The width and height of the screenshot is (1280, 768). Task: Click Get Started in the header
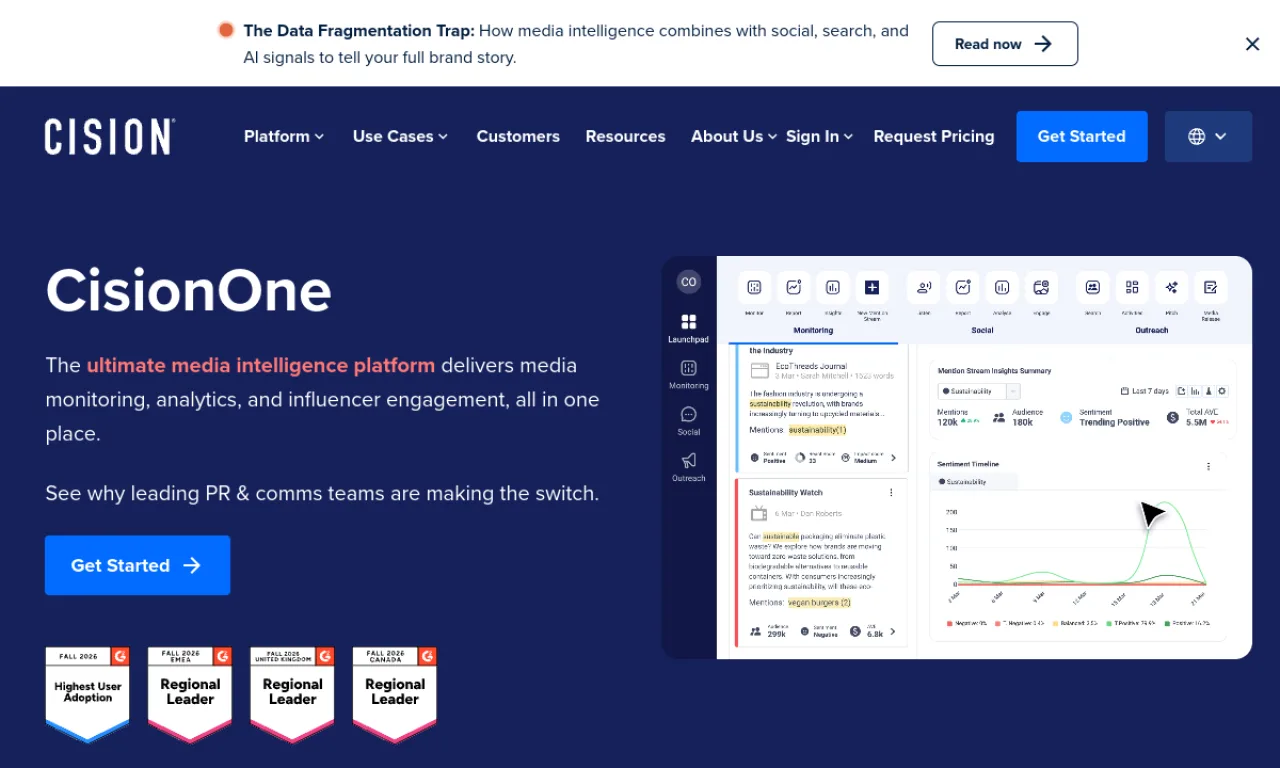click(x=1082, y=136)
